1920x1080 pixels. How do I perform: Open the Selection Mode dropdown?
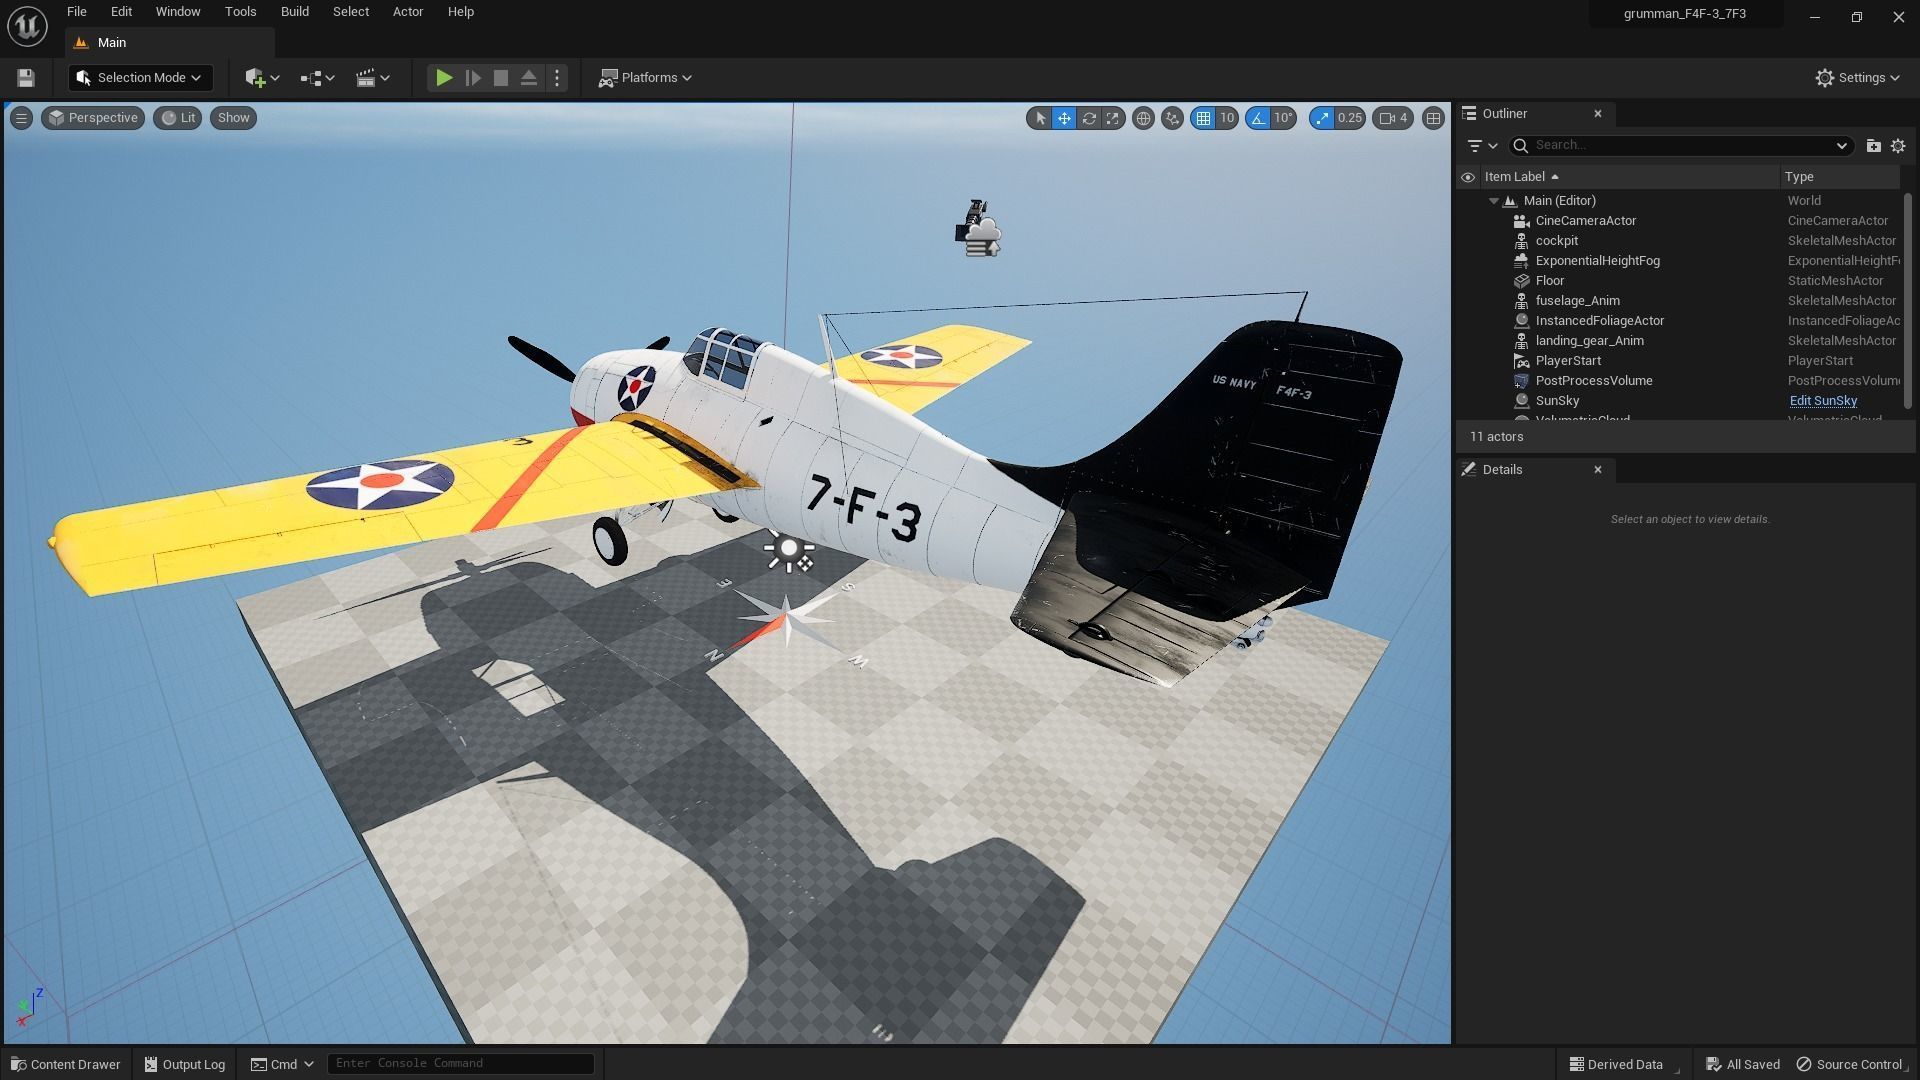140,78
